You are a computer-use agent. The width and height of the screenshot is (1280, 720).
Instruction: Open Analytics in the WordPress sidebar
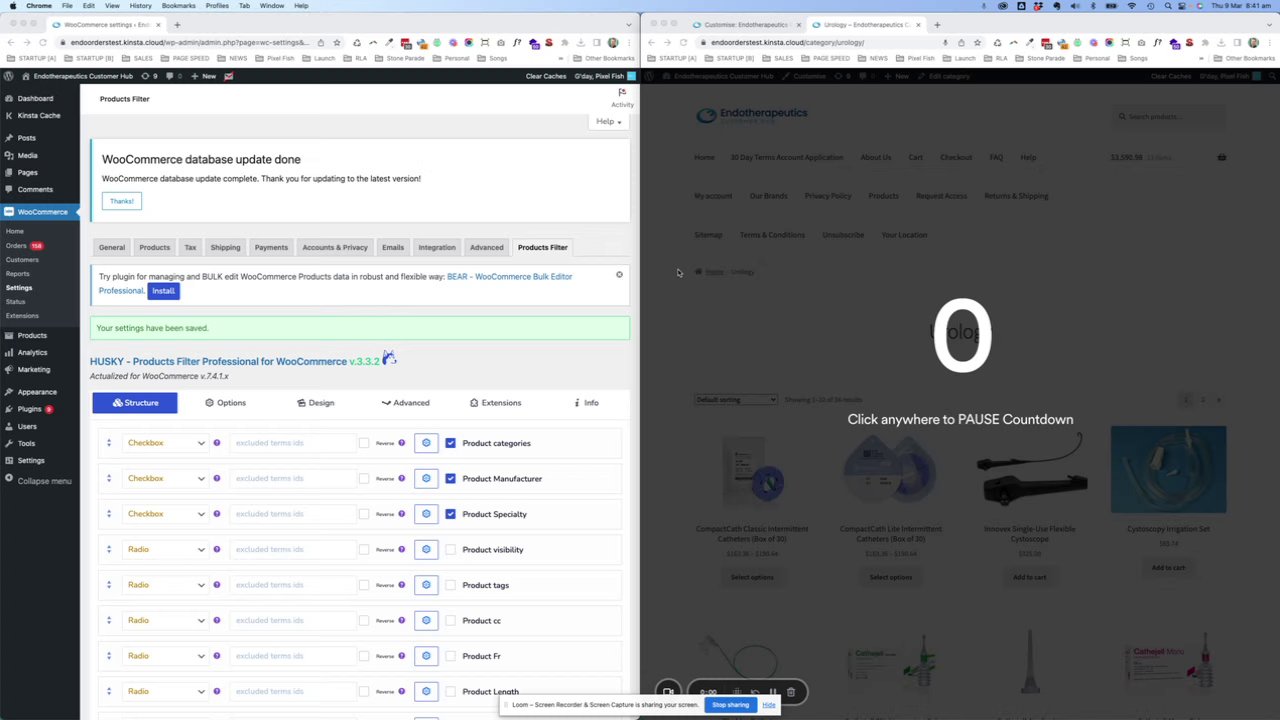tap(32, 352)
